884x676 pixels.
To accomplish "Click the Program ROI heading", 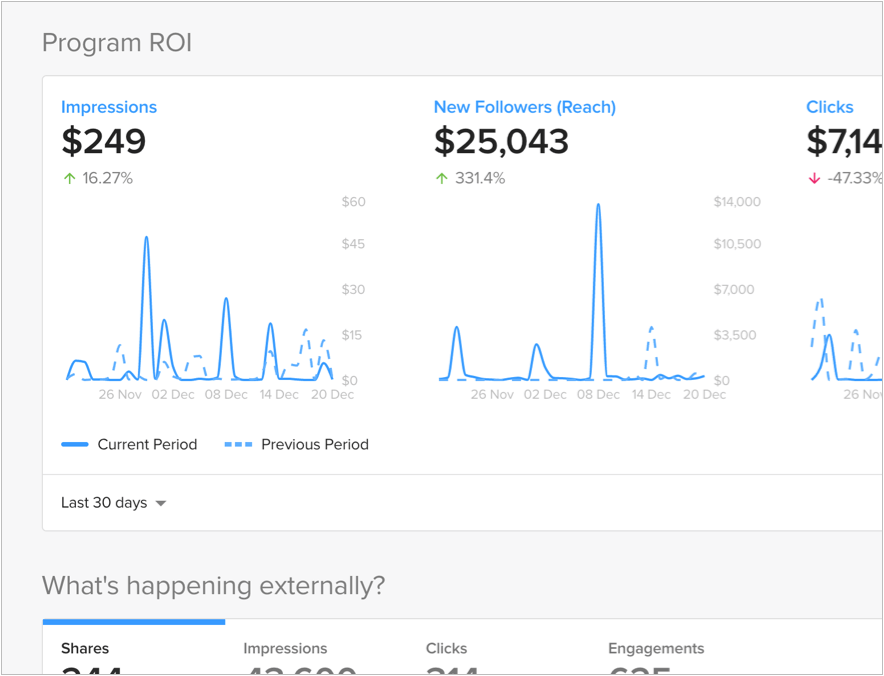I will 117,43.
